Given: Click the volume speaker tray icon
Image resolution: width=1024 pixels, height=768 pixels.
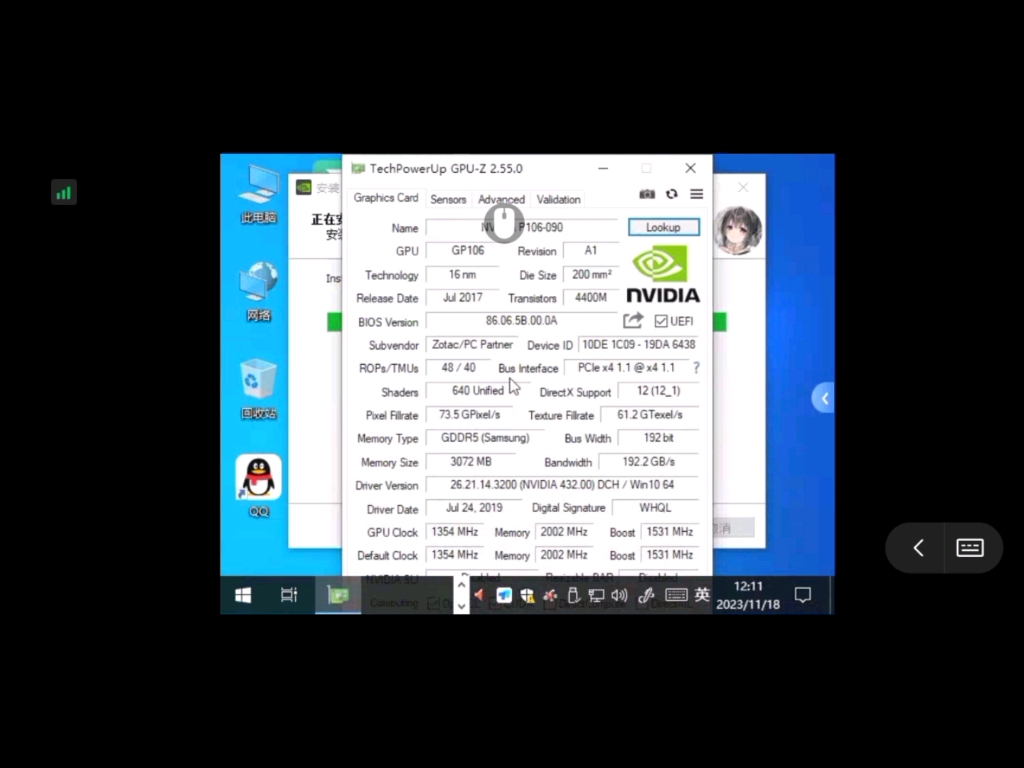Looking at the screenshot, I should 619,595.
